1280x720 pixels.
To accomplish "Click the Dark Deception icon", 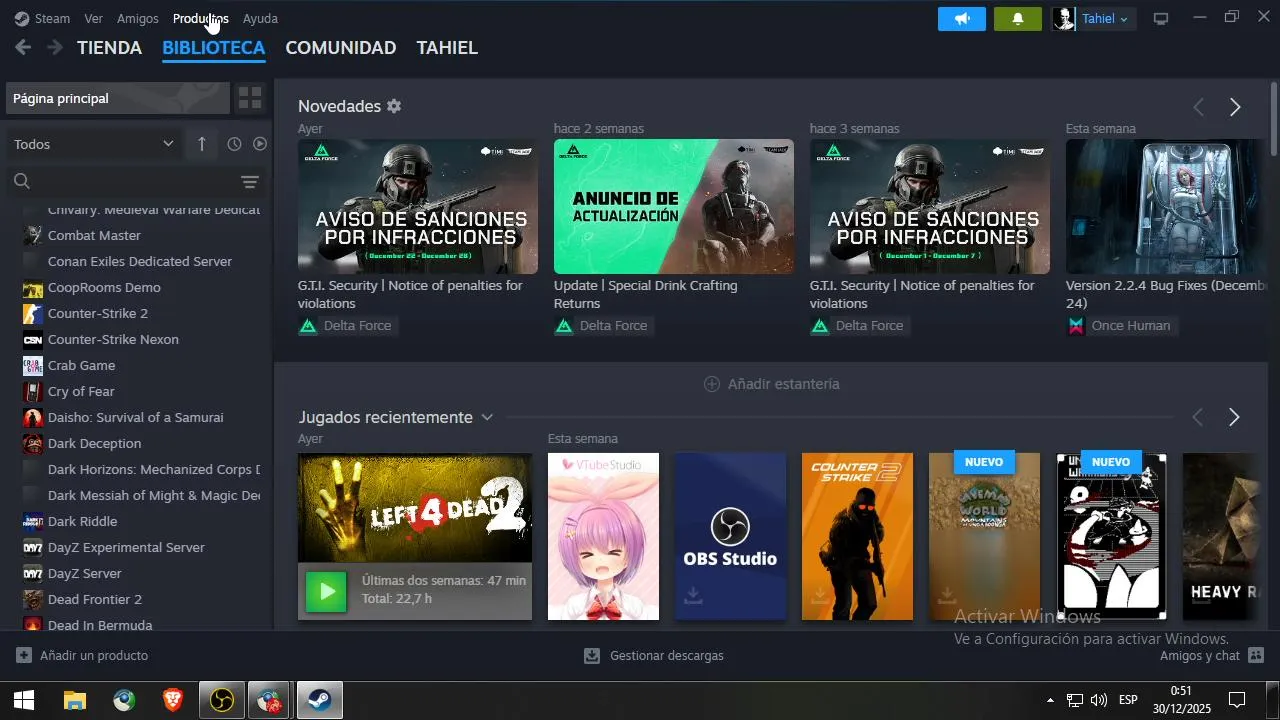I will click(x=33, y=443).
